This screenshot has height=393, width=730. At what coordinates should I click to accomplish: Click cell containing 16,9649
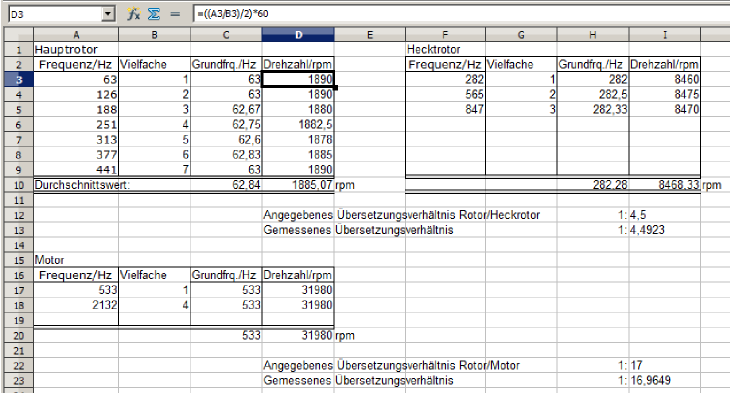click(x=665, y=380)
